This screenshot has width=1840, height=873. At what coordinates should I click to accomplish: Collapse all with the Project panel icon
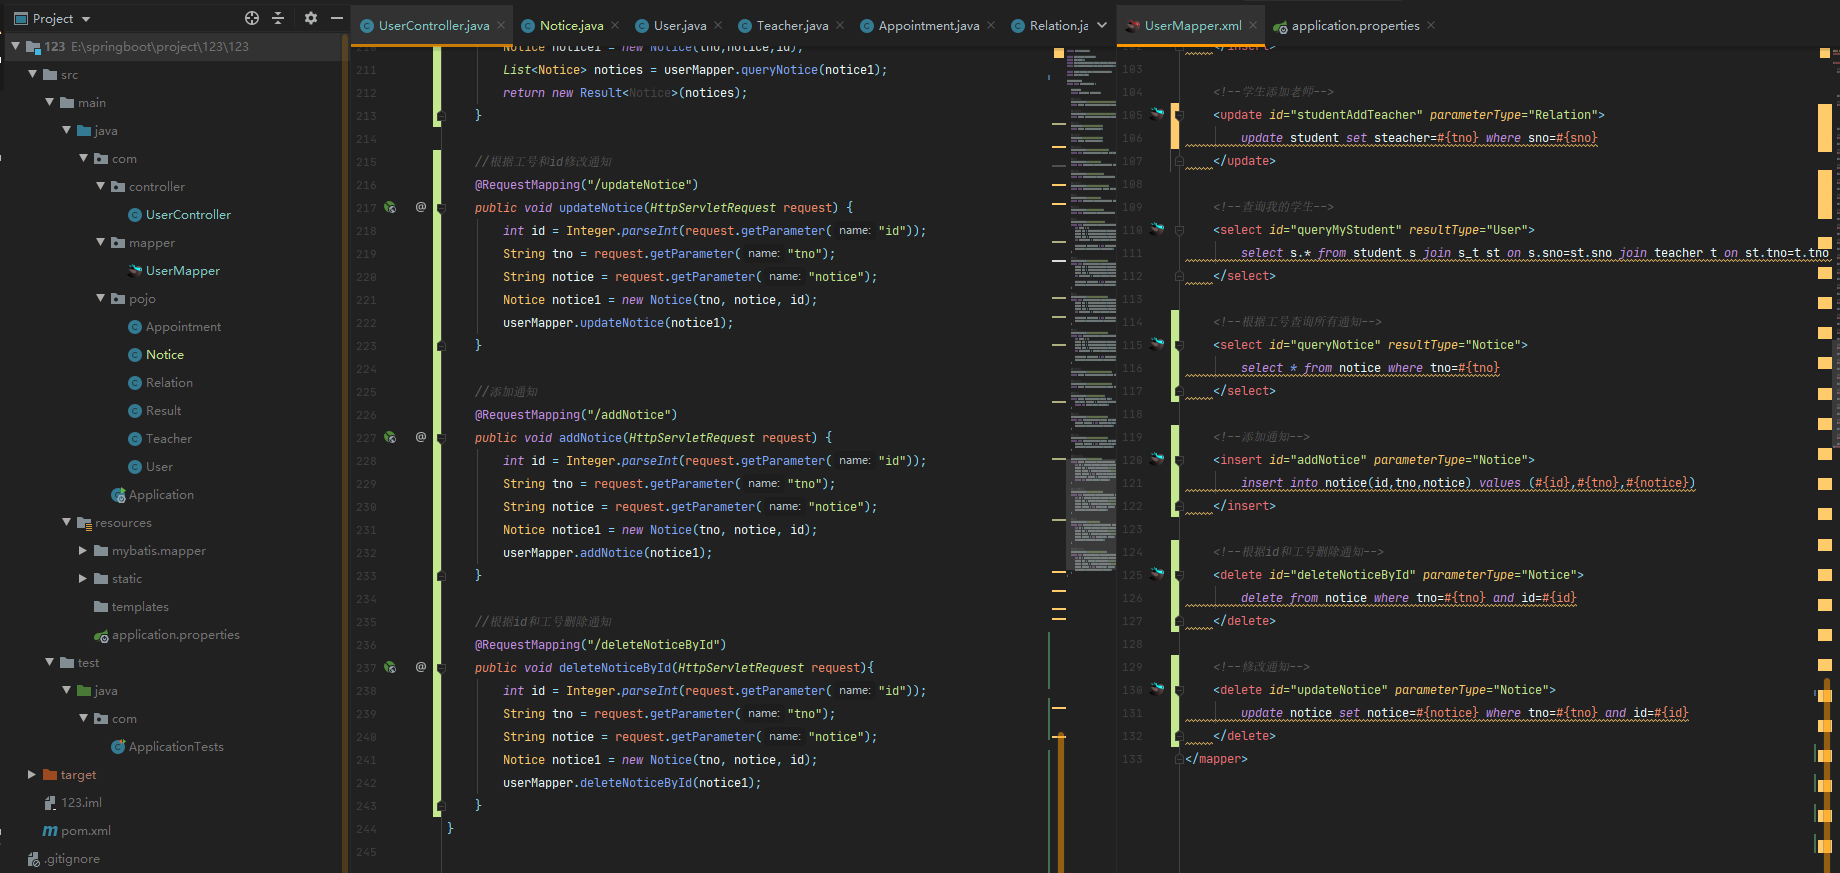pyautogui.click(x=279, y=18)
